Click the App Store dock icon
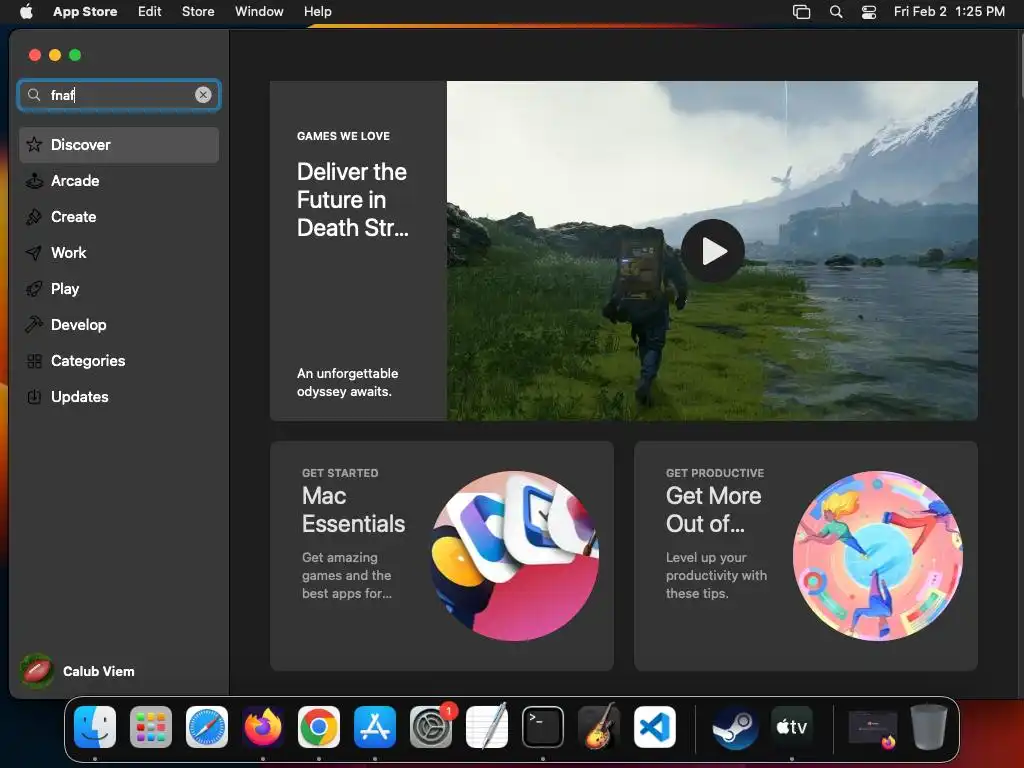 pyautogui.click(x=375, y=727)
